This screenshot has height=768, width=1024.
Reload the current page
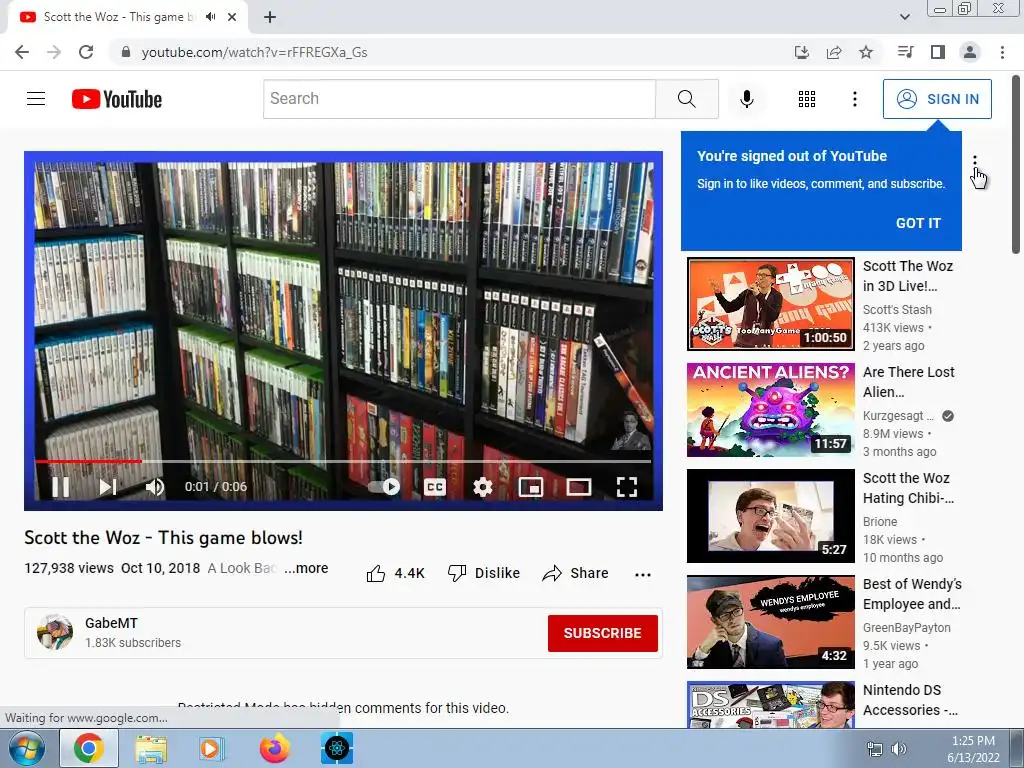86,52
